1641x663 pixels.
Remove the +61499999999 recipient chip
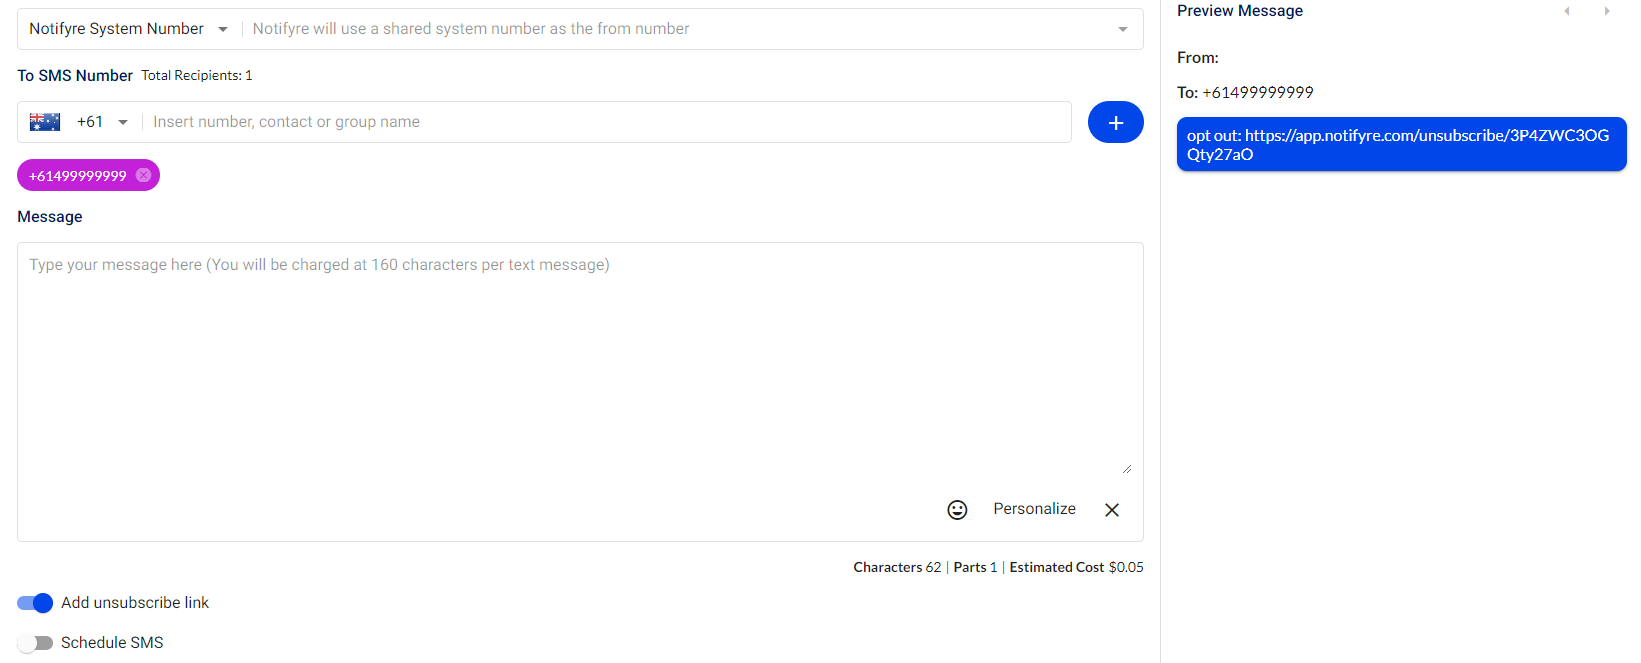pyautogui.click(x=143, y=175)
